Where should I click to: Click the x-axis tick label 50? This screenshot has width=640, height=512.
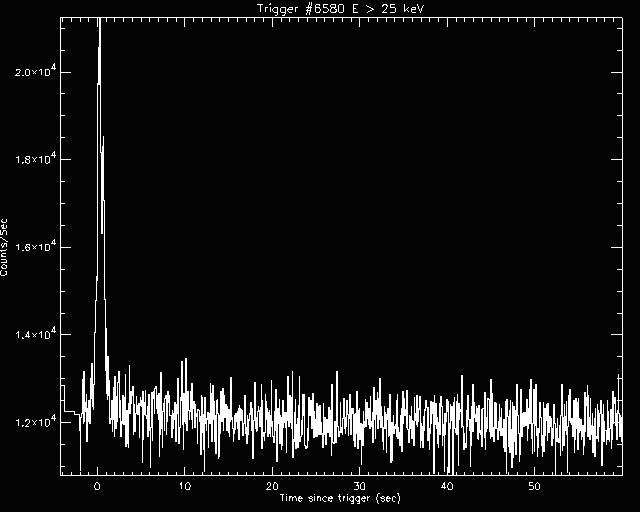(534, 486)
